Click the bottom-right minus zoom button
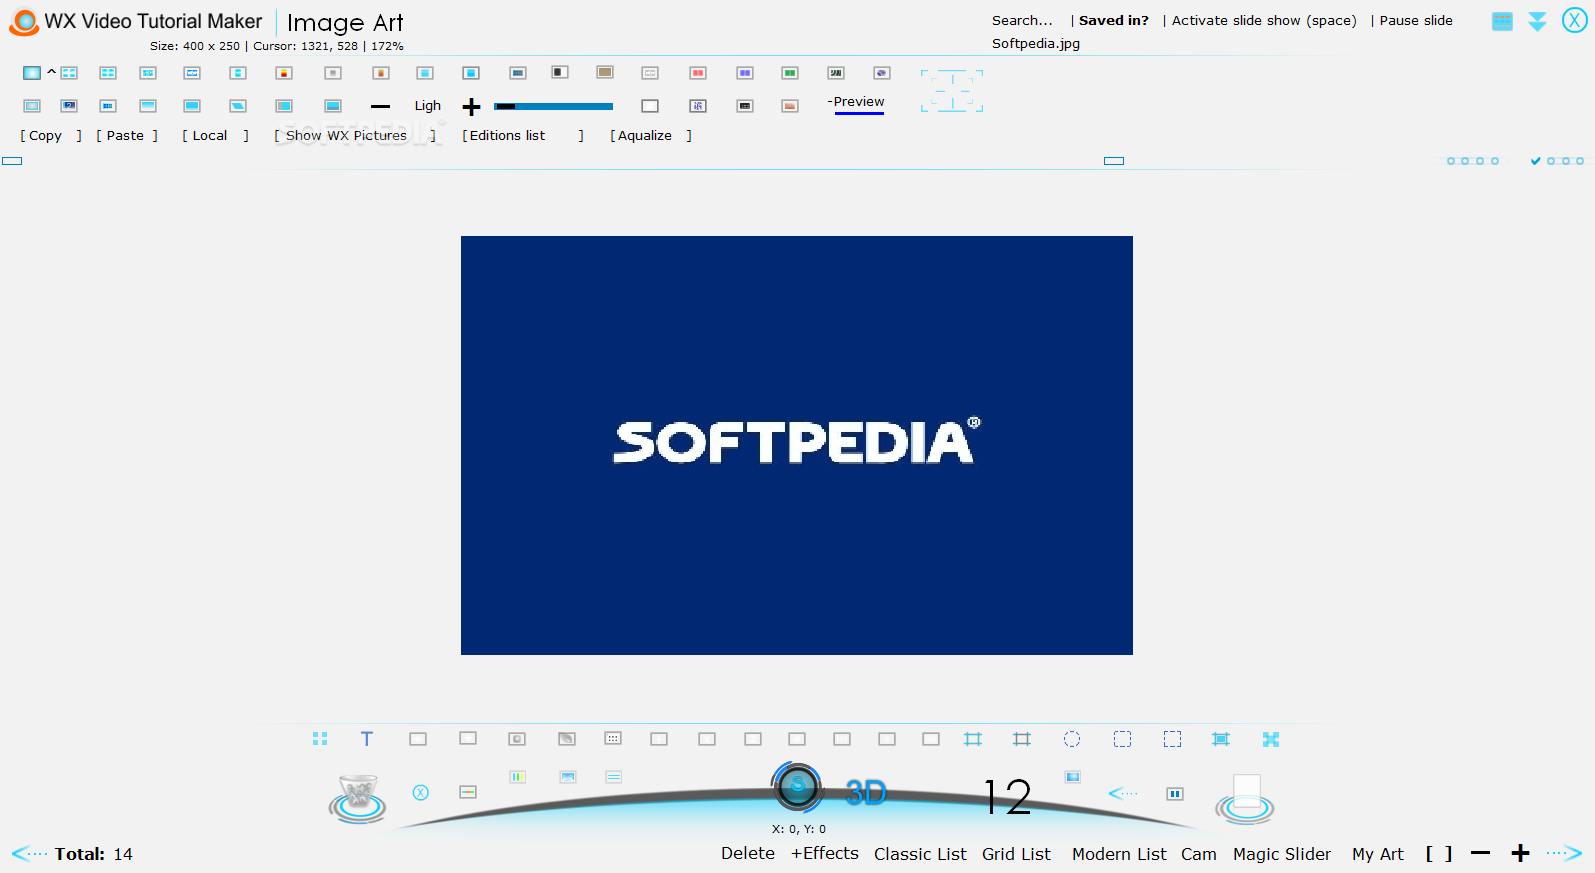The width and height of the screenshot is (1595, 873). tap(1481, 853)
